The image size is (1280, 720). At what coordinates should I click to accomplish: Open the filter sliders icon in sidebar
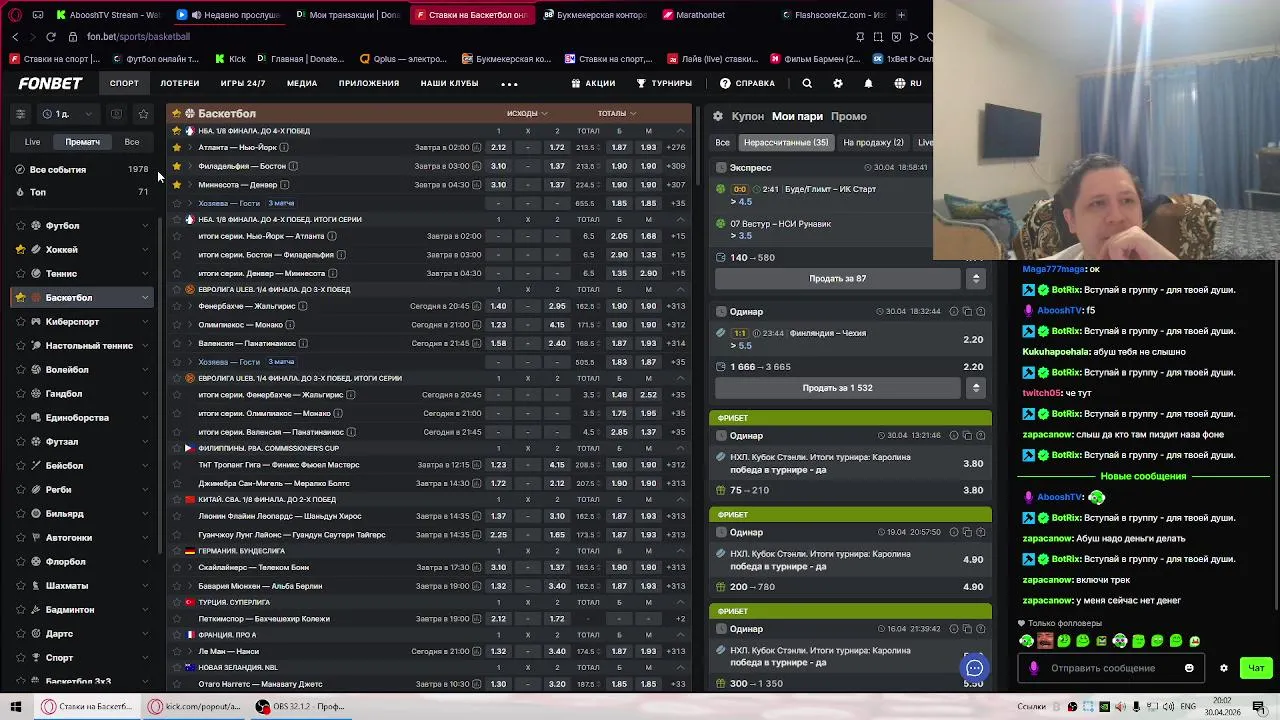point(20,114)
